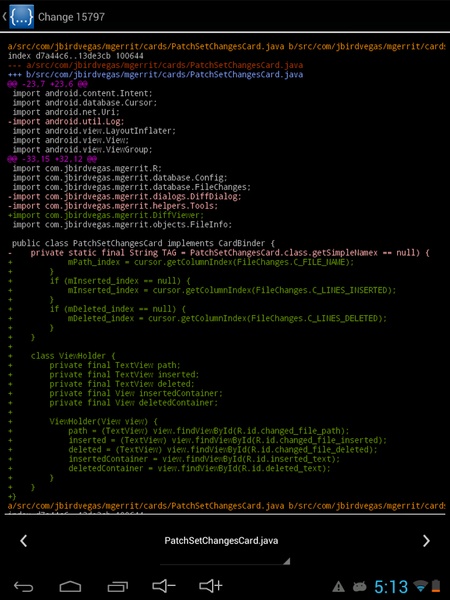Tap the battery status icon
This screenshot has width=450, height=600.
pyautogui.click(x=435, y=586)
